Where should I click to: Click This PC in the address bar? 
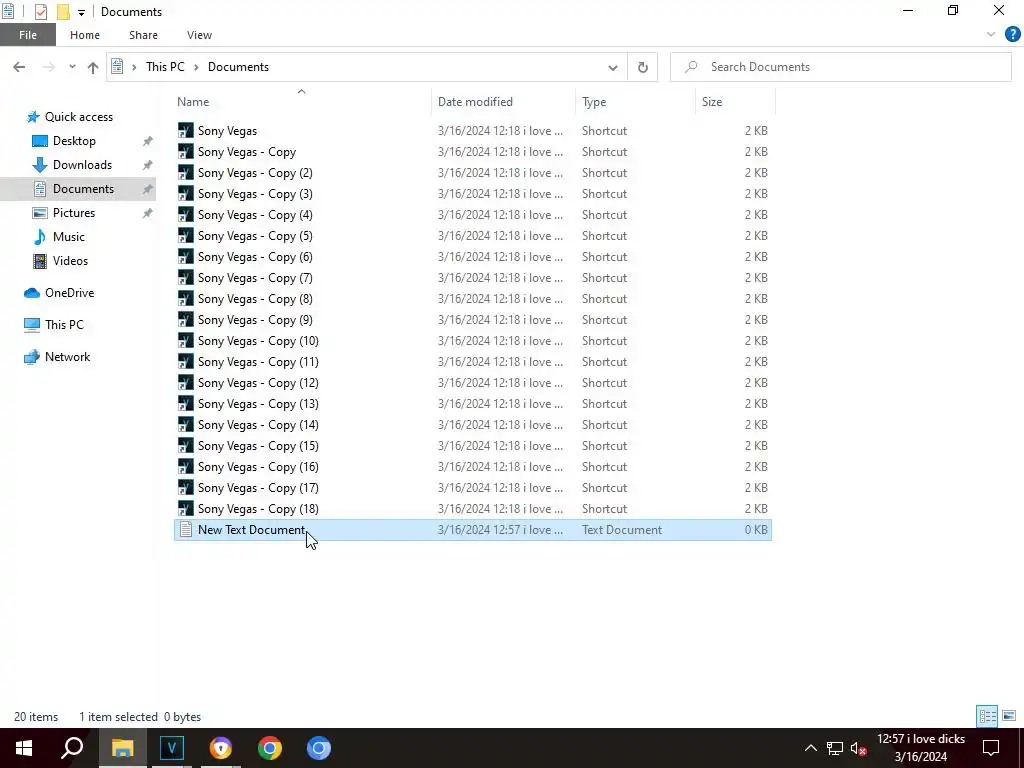(x=165, y=67)
